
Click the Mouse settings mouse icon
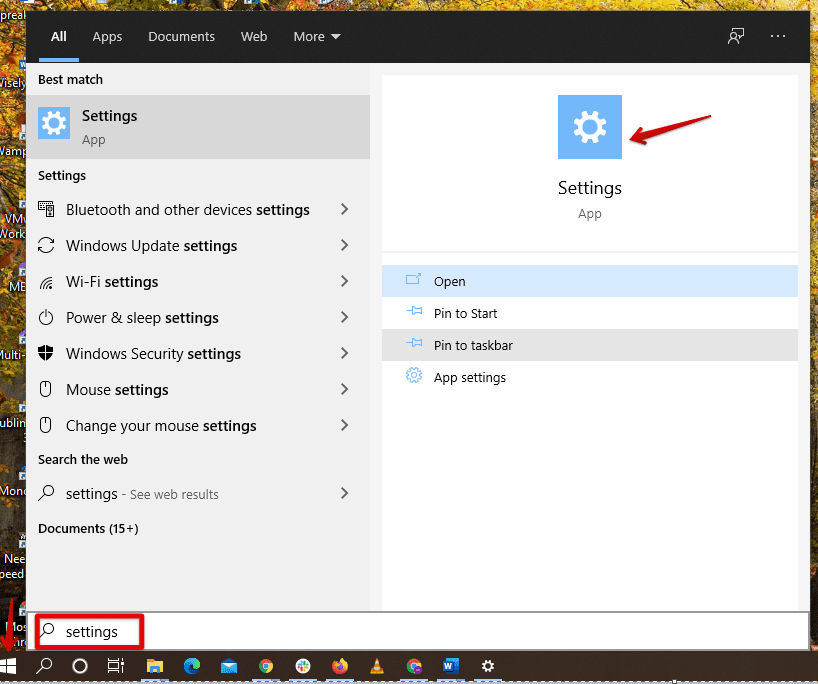(x=46, y=389)
